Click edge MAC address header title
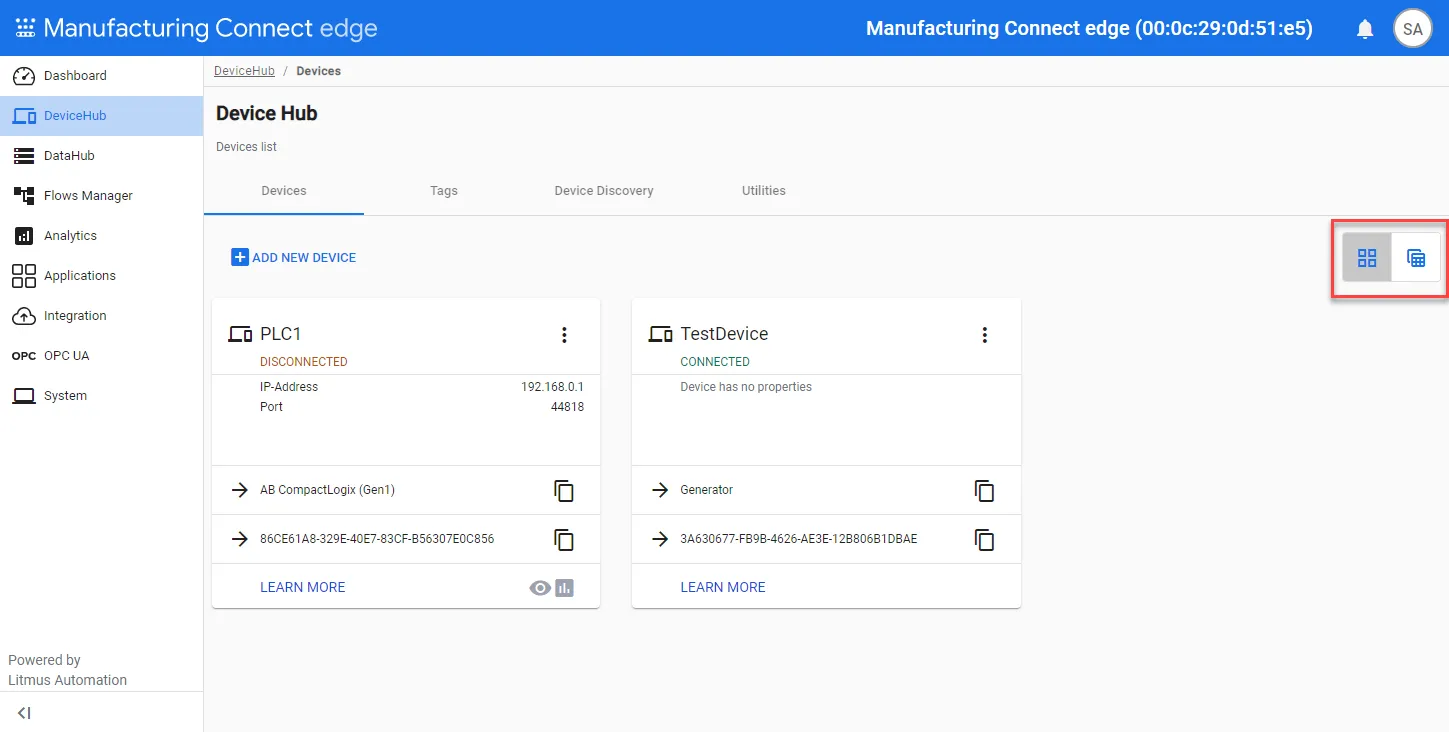The width and height of the screenshot is (1449, 732). pos(1089,29)
